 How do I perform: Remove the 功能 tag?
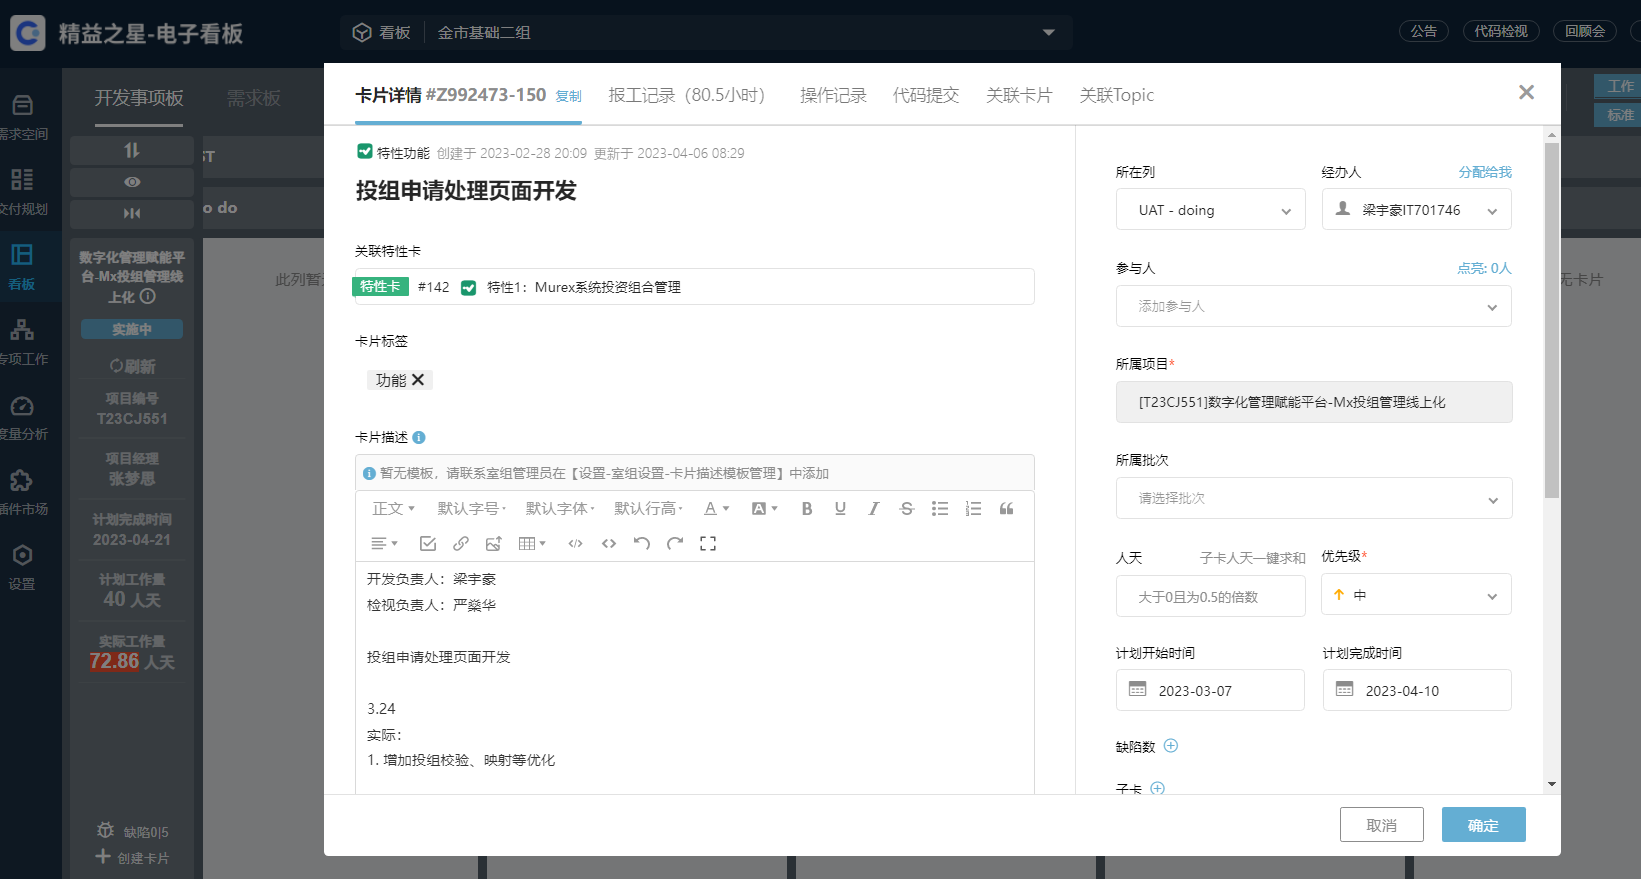[418, 380]
